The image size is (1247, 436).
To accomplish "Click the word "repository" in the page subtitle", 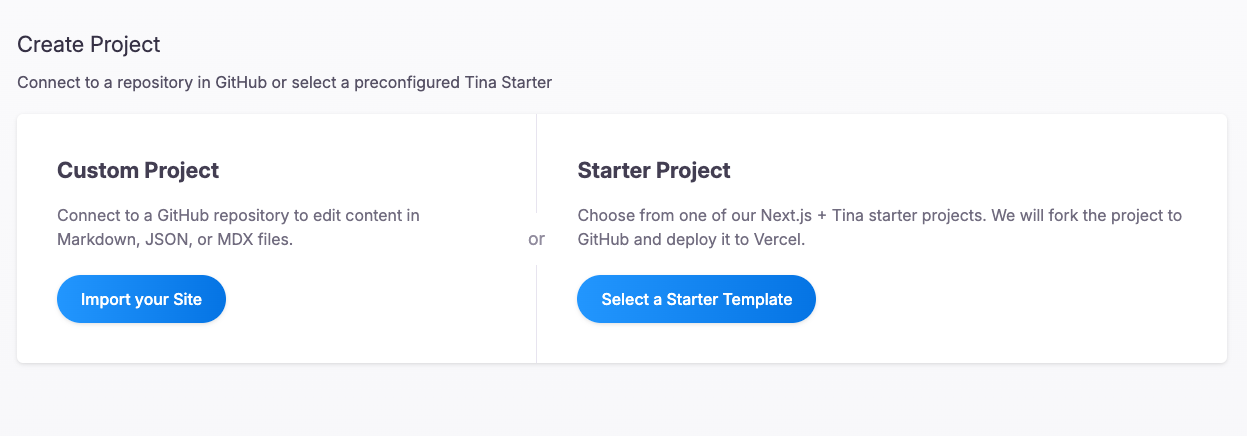I will [153, 82].
